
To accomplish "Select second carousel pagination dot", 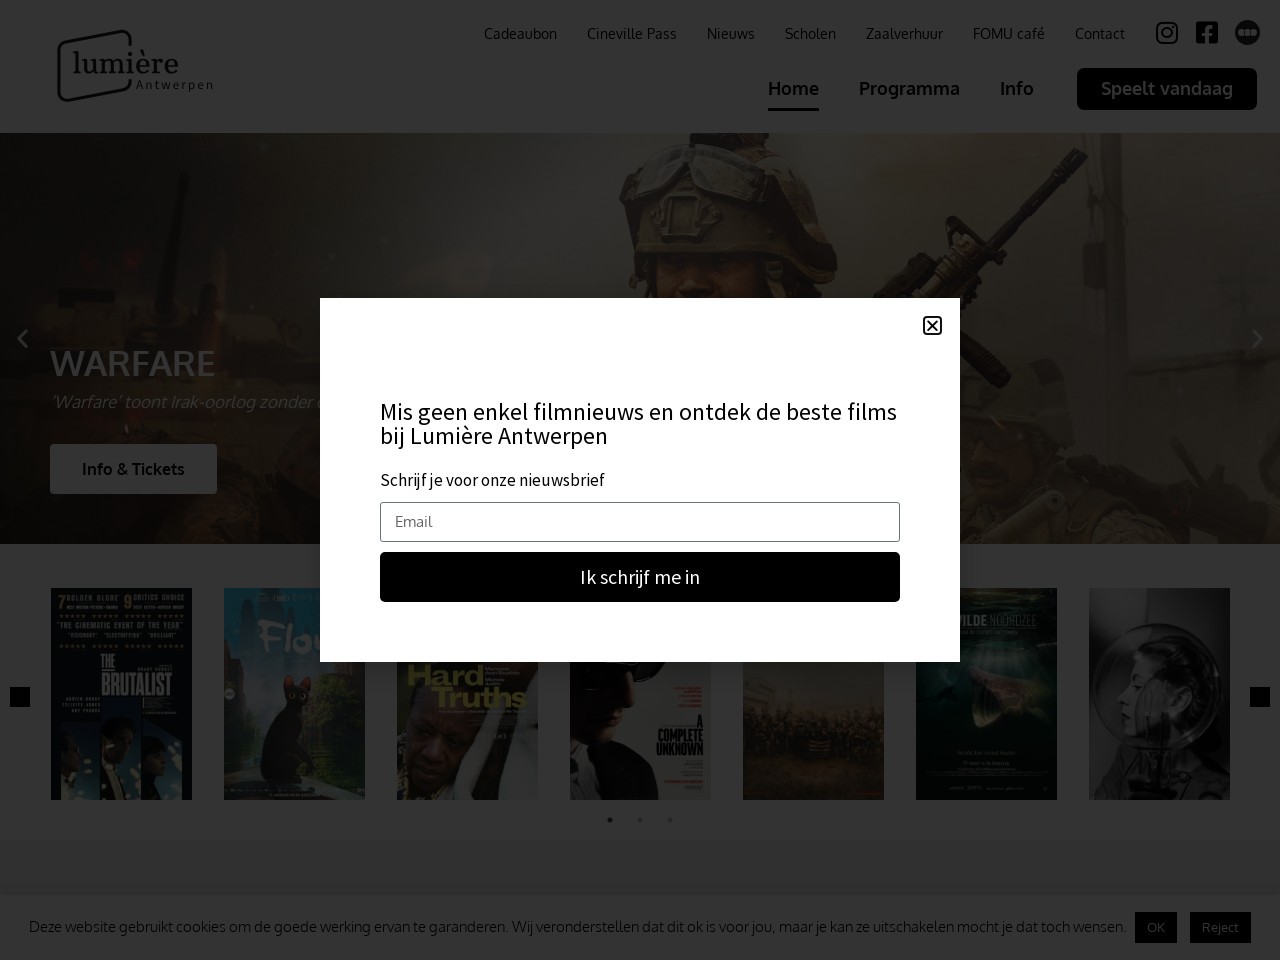I will (640, 820).
